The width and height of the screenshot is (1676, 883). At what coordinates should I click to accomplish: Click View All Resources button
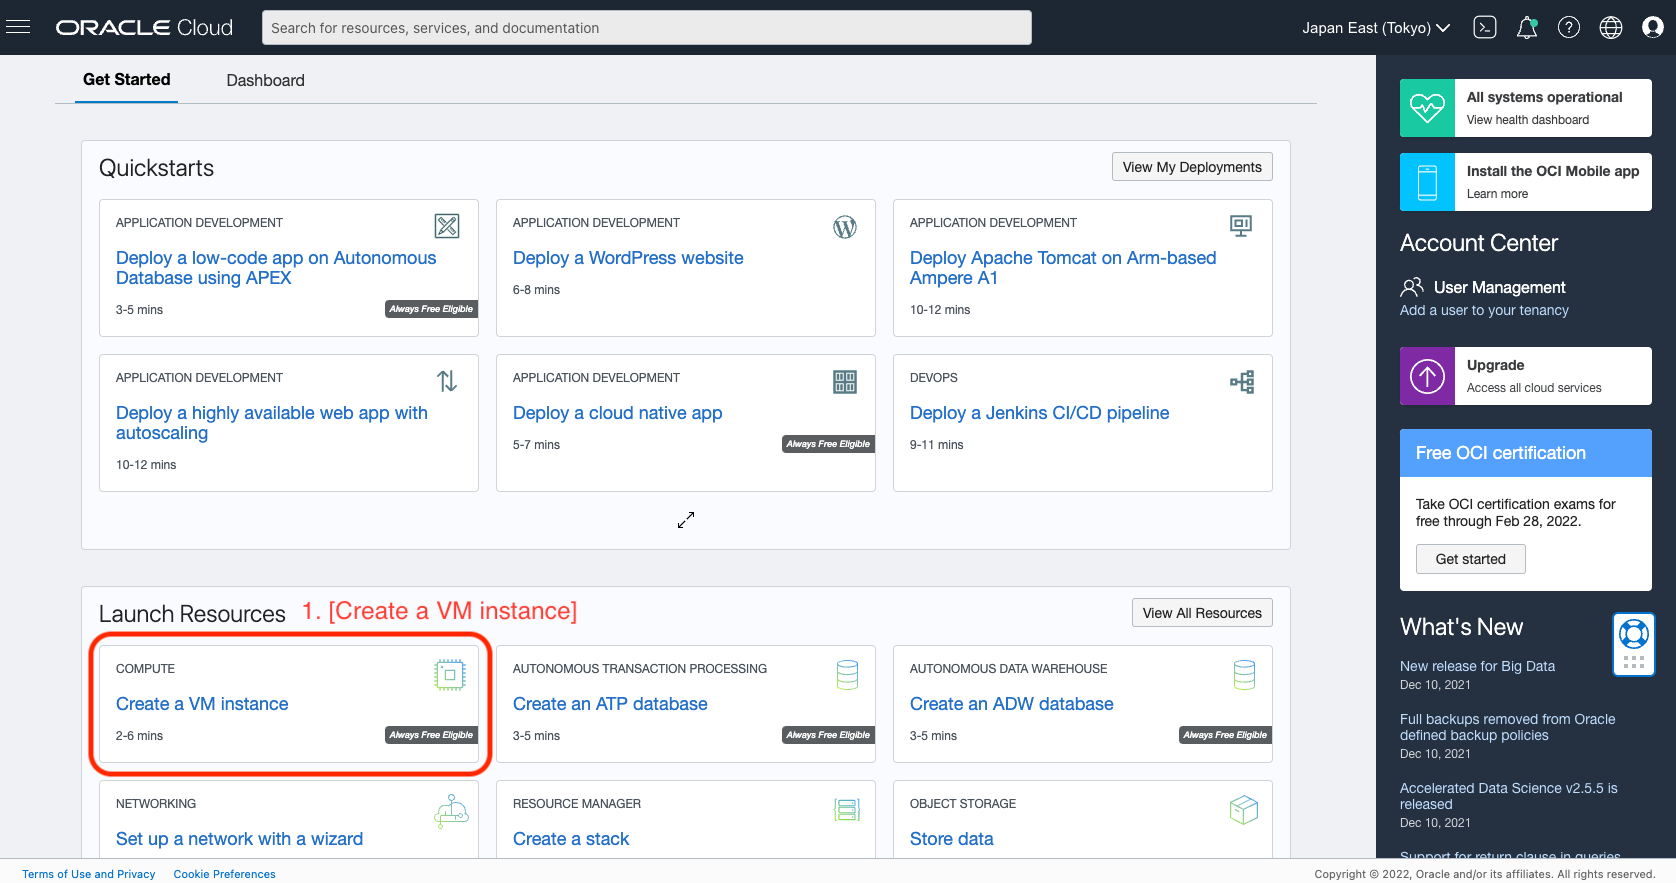pos(1202,613)
